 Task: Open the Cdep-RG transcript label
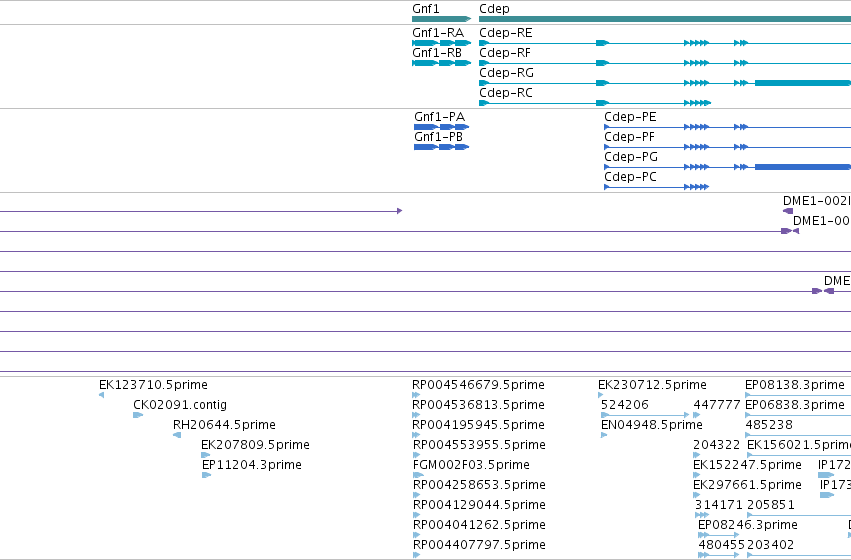tap(506, 73)
